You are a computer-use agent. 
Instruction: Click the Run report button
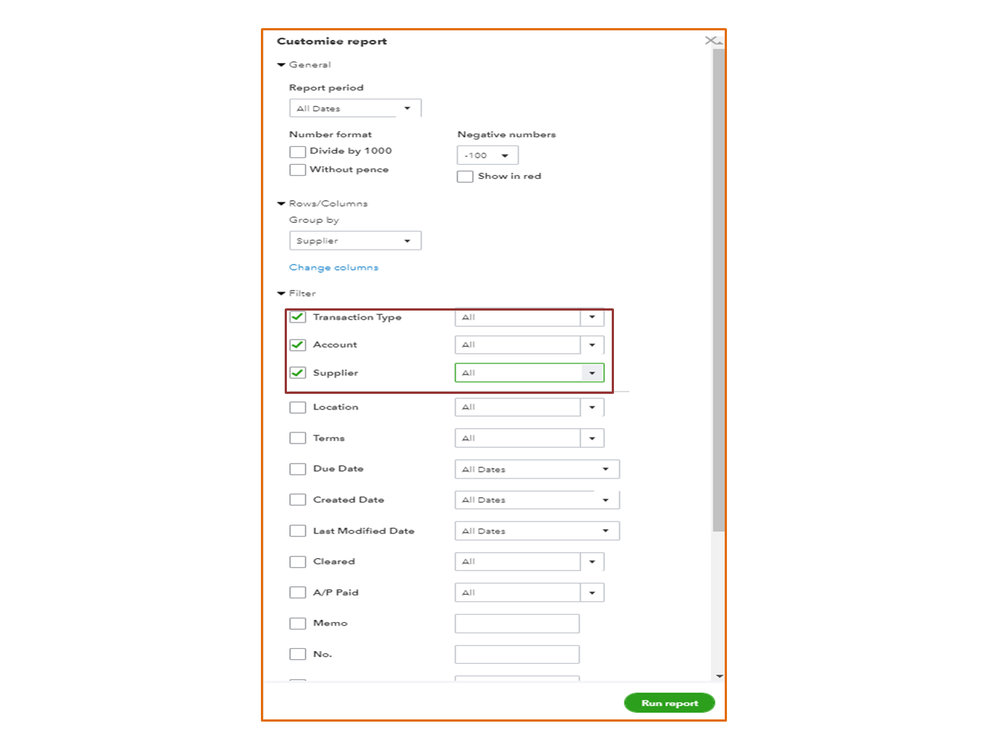(x=669, y=703)
